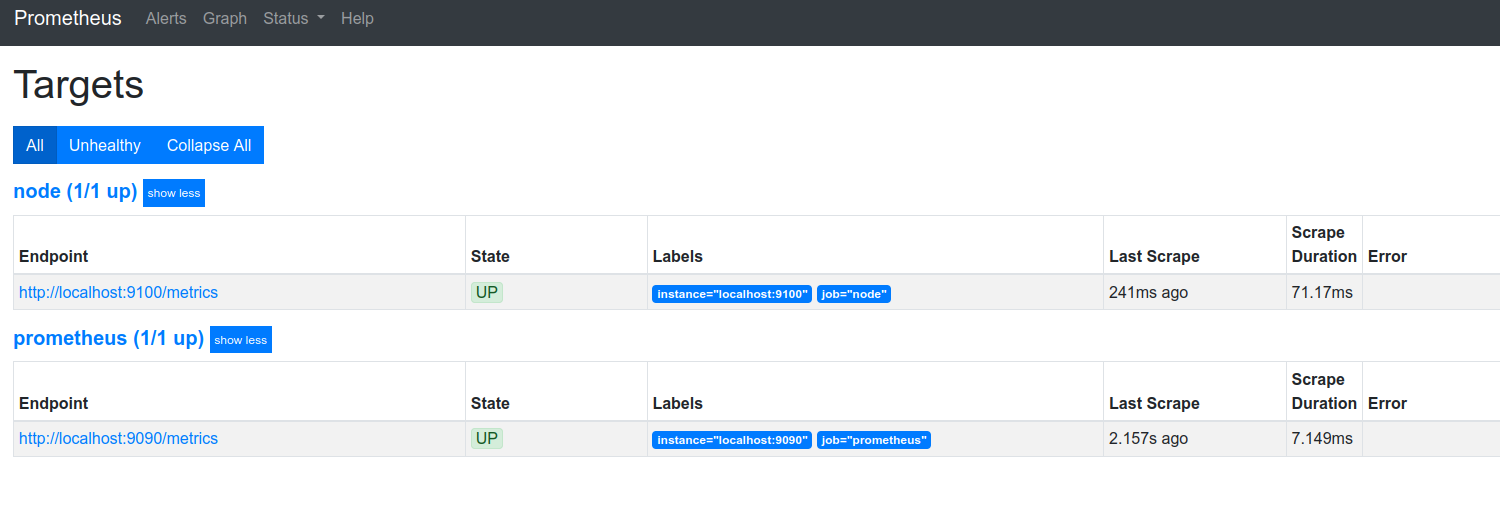Open the Prometheus brand home link

point(68,18)
